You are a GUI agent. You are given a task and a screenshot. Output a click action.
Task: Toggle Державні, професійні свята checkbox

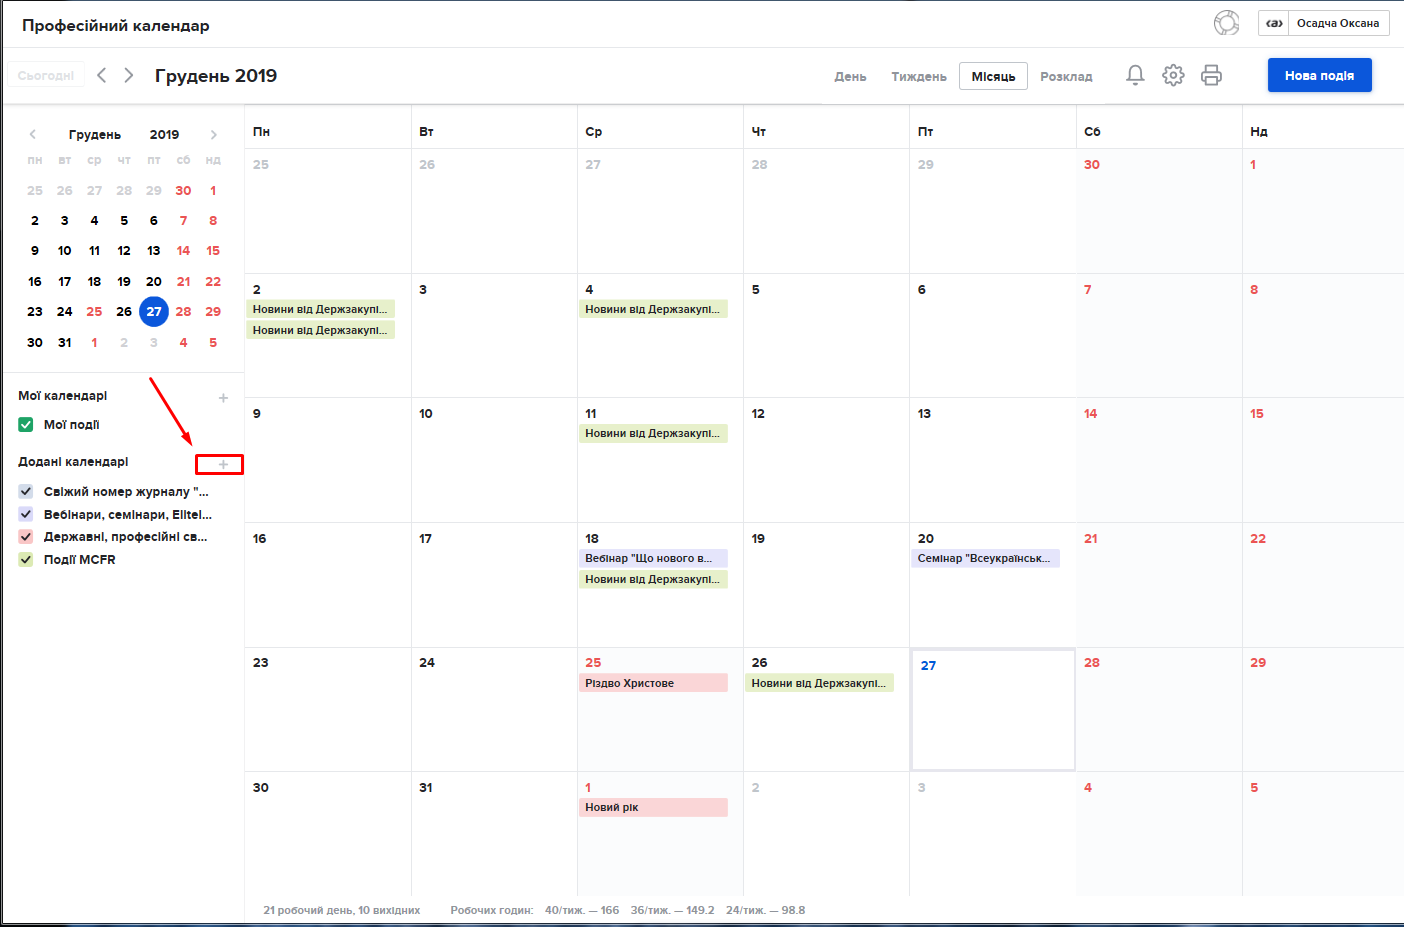[x=26, y=537]
